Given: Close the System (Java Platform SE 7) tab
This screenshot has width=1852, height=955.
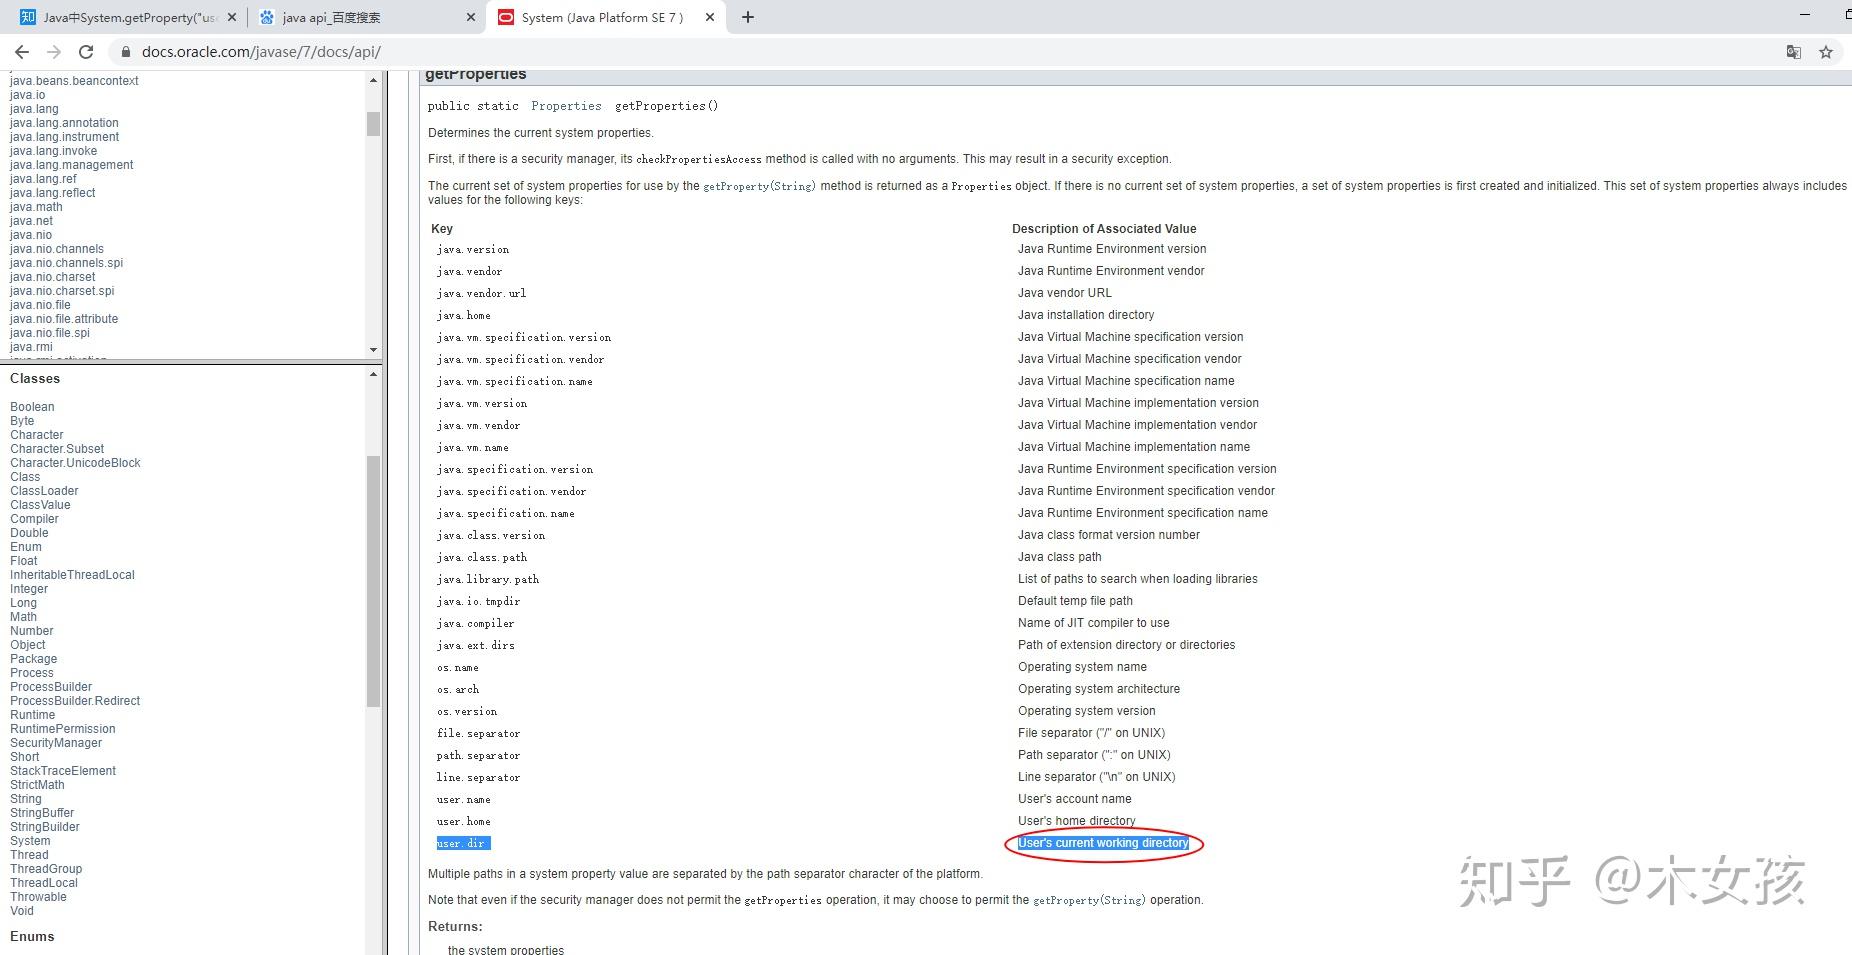Looking at the screenshot, I should click(x=709, y=17).
